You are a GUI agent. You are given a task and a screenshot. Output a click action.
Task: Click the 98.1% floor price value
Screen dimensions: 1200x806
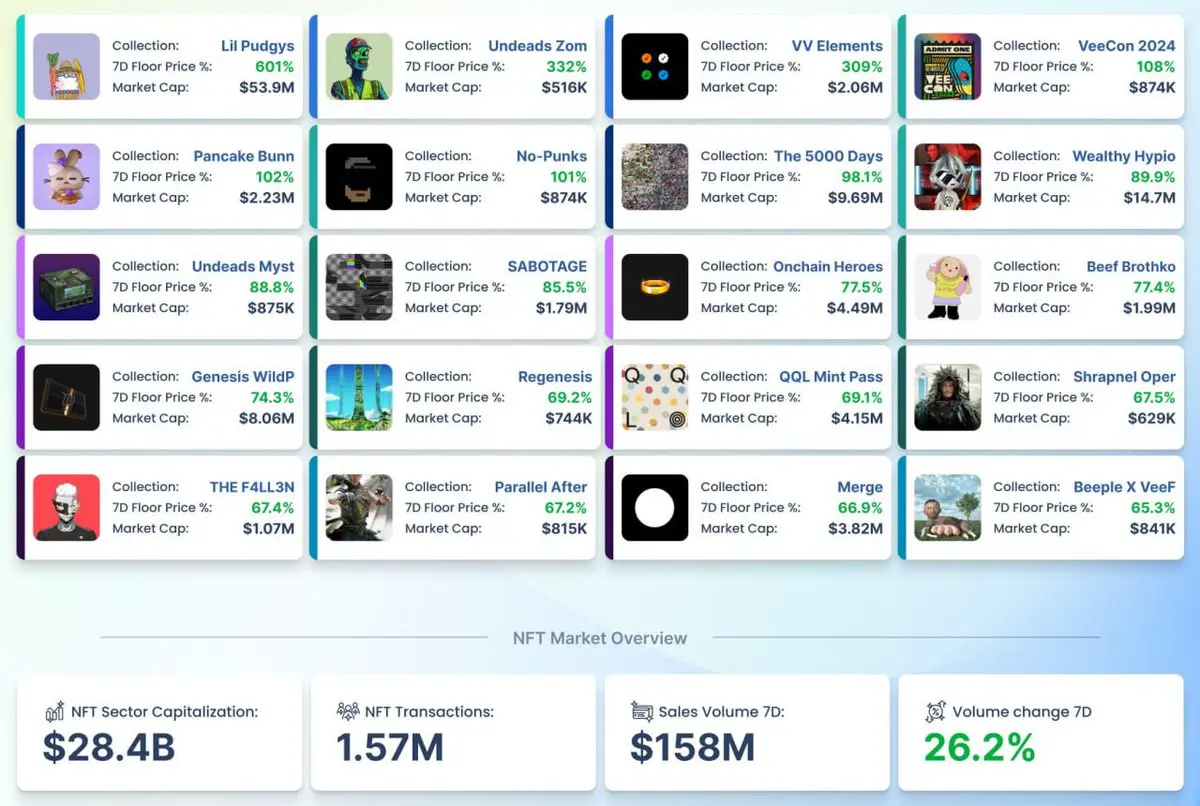coord(861,177)
